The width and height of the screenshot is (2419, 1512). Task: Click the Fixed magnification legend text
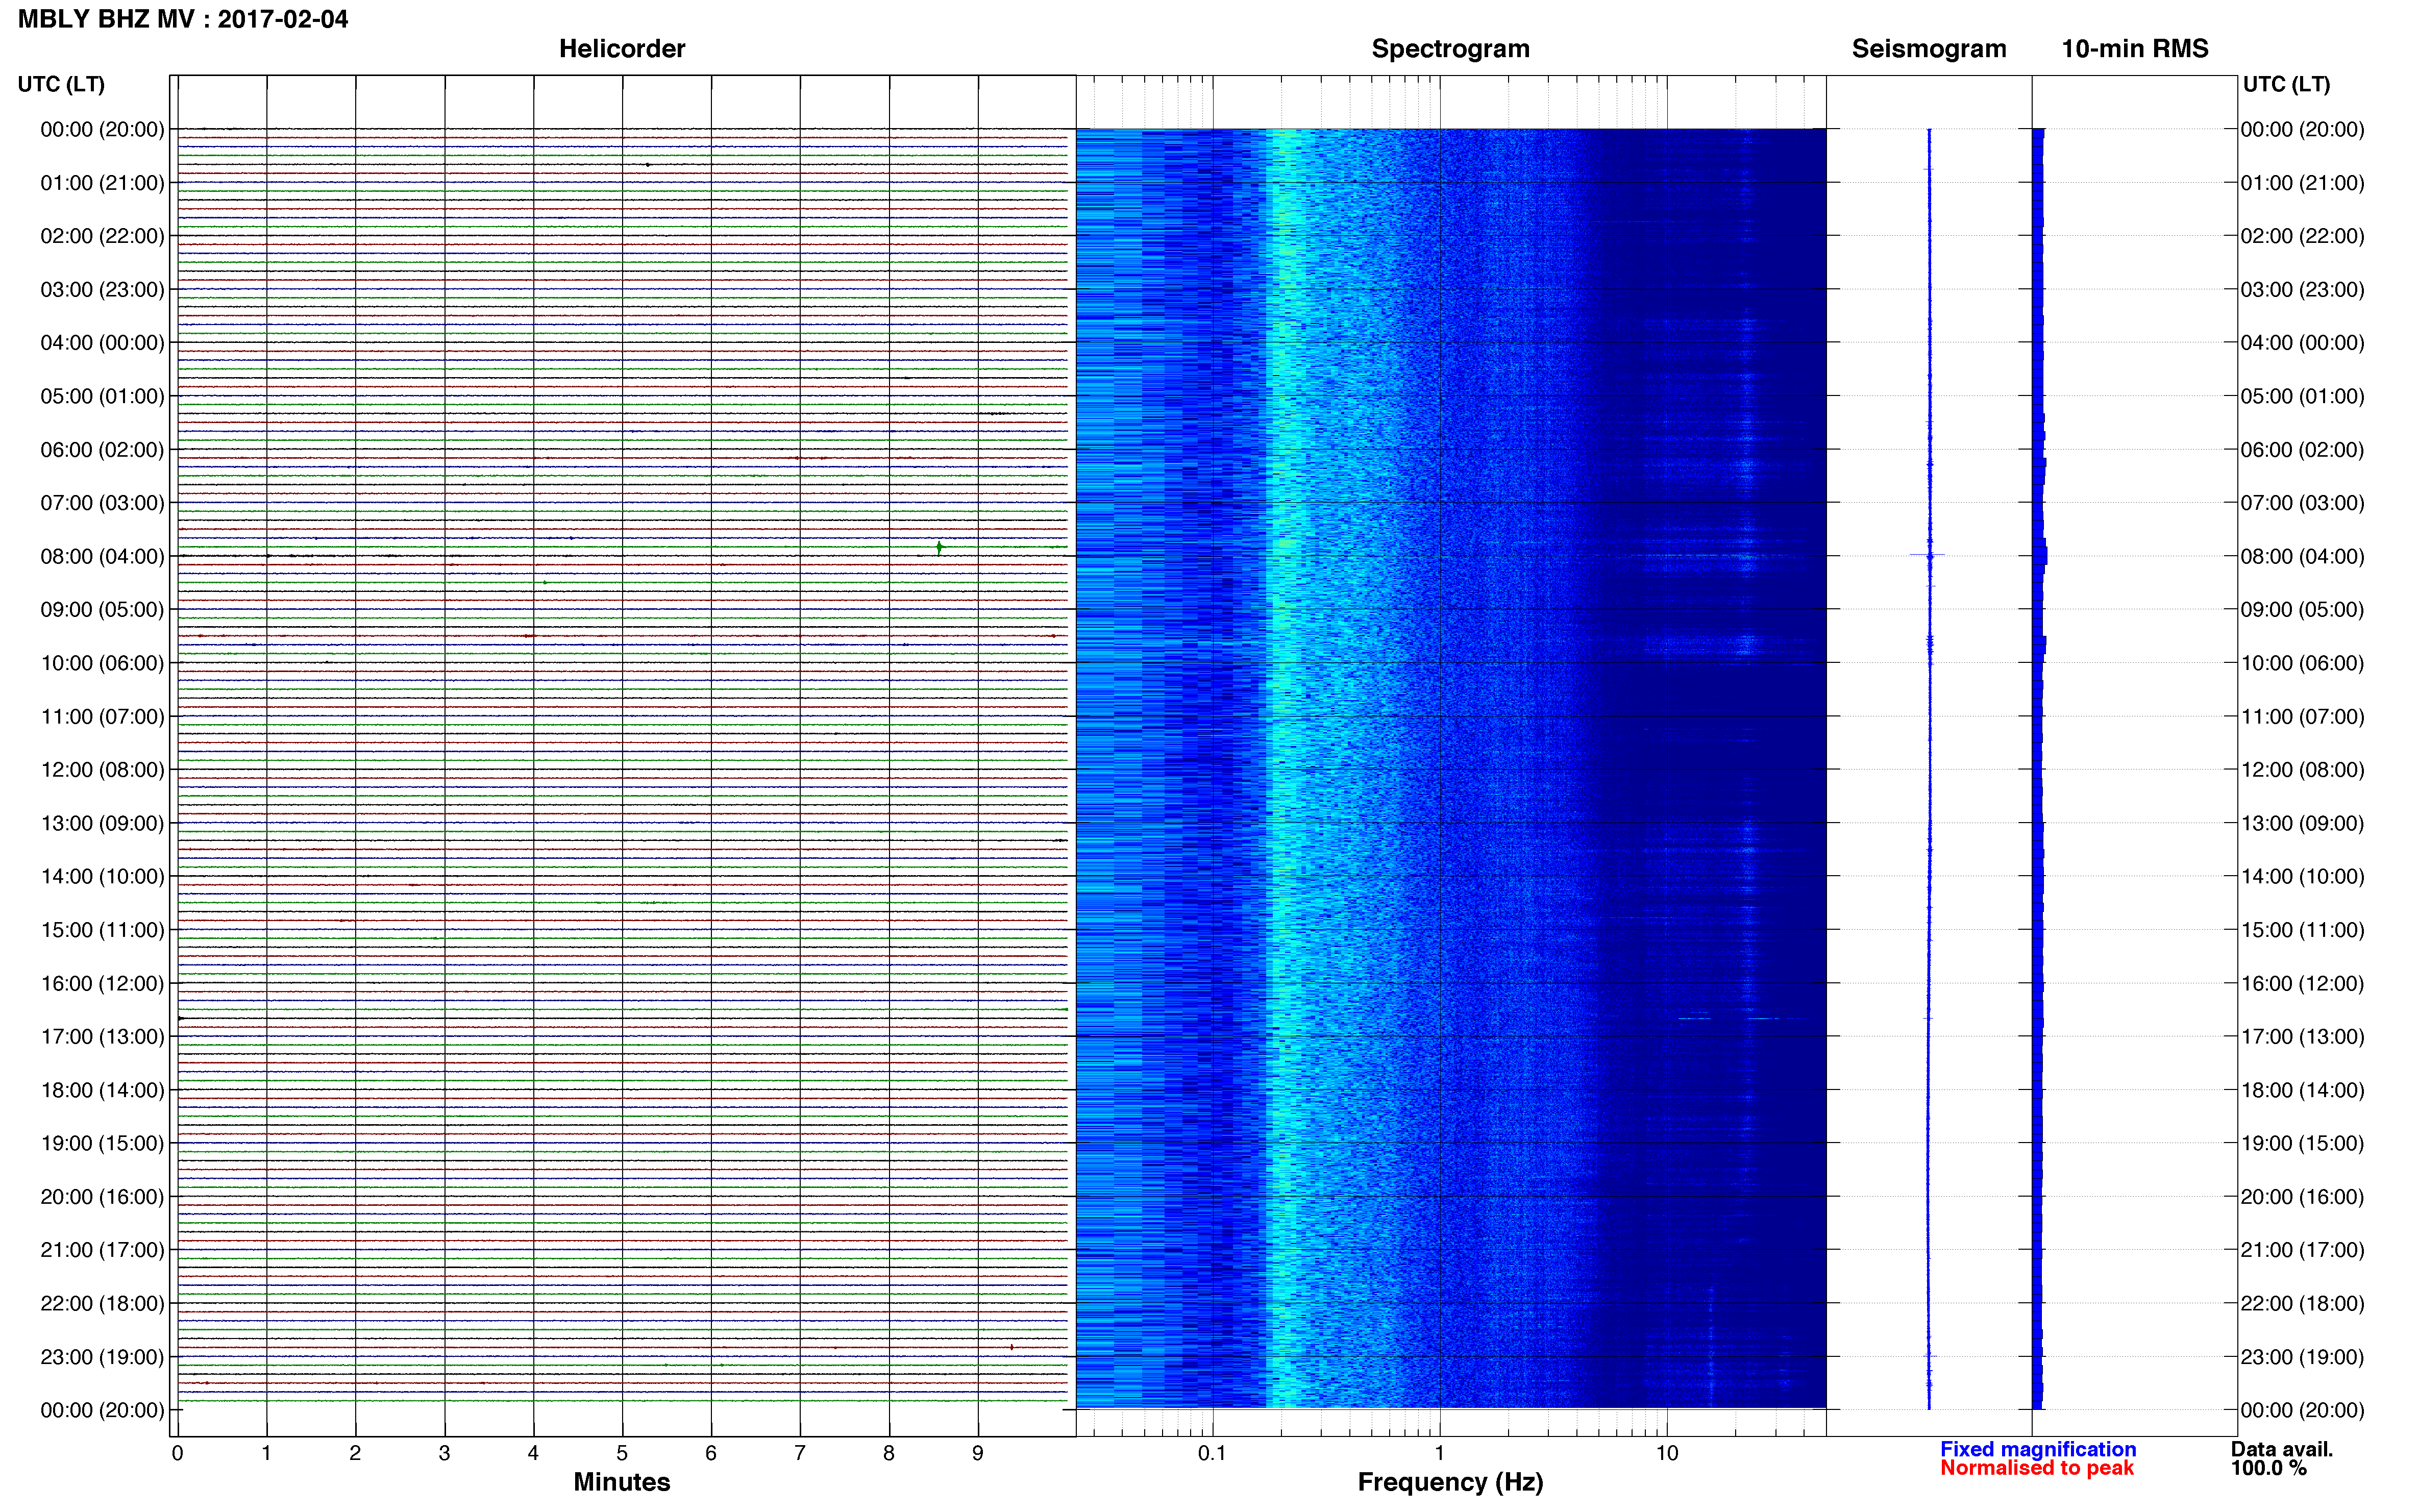[2038, 1449]
